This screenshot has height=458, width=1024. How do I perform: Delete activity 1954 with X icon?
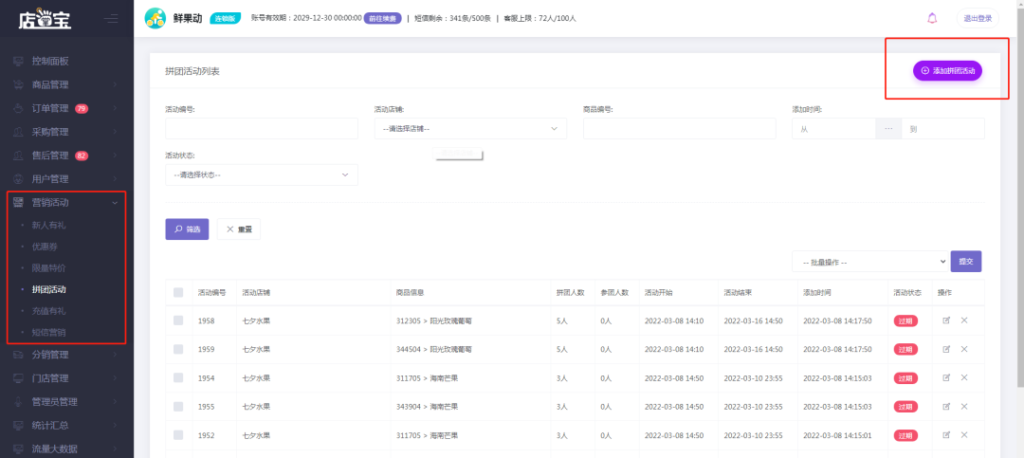964,378
